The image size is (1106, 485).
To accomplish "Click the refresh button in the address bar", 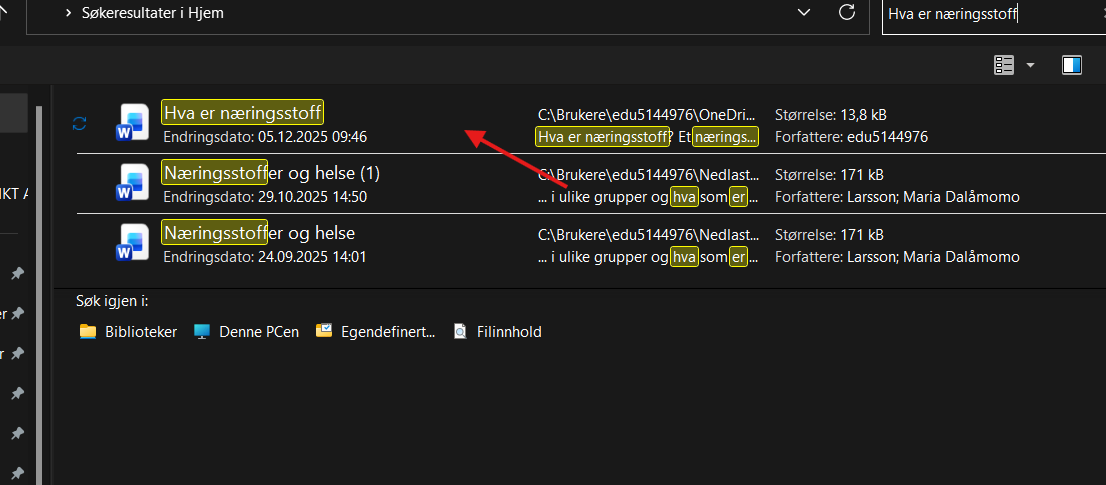I will 846,13.
